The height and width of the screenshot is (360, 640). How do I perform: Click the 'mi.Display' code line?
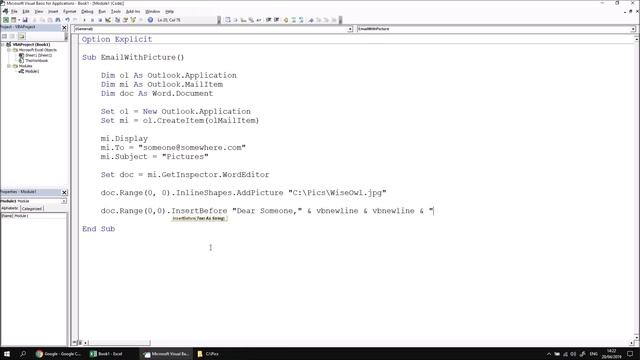(x=124, y=138)
